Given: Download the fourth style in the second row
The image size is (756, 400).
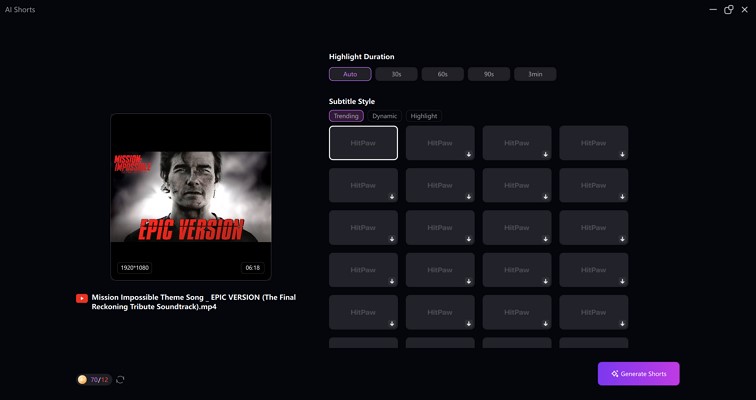Looking at the screenshot, I should (622, 197).
